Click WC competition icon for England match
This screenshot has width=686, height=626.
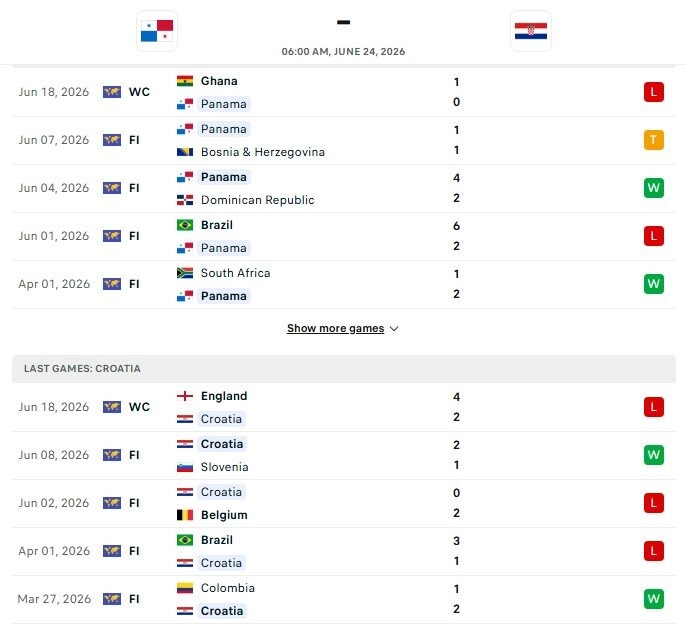(x=112, y=407)
